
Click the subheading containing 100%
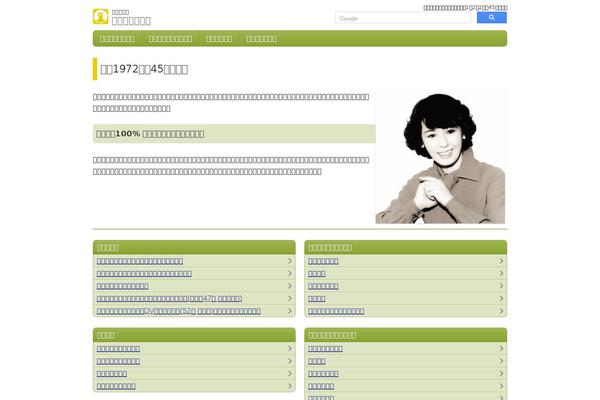pyautogui.click(x=150, y=134)
